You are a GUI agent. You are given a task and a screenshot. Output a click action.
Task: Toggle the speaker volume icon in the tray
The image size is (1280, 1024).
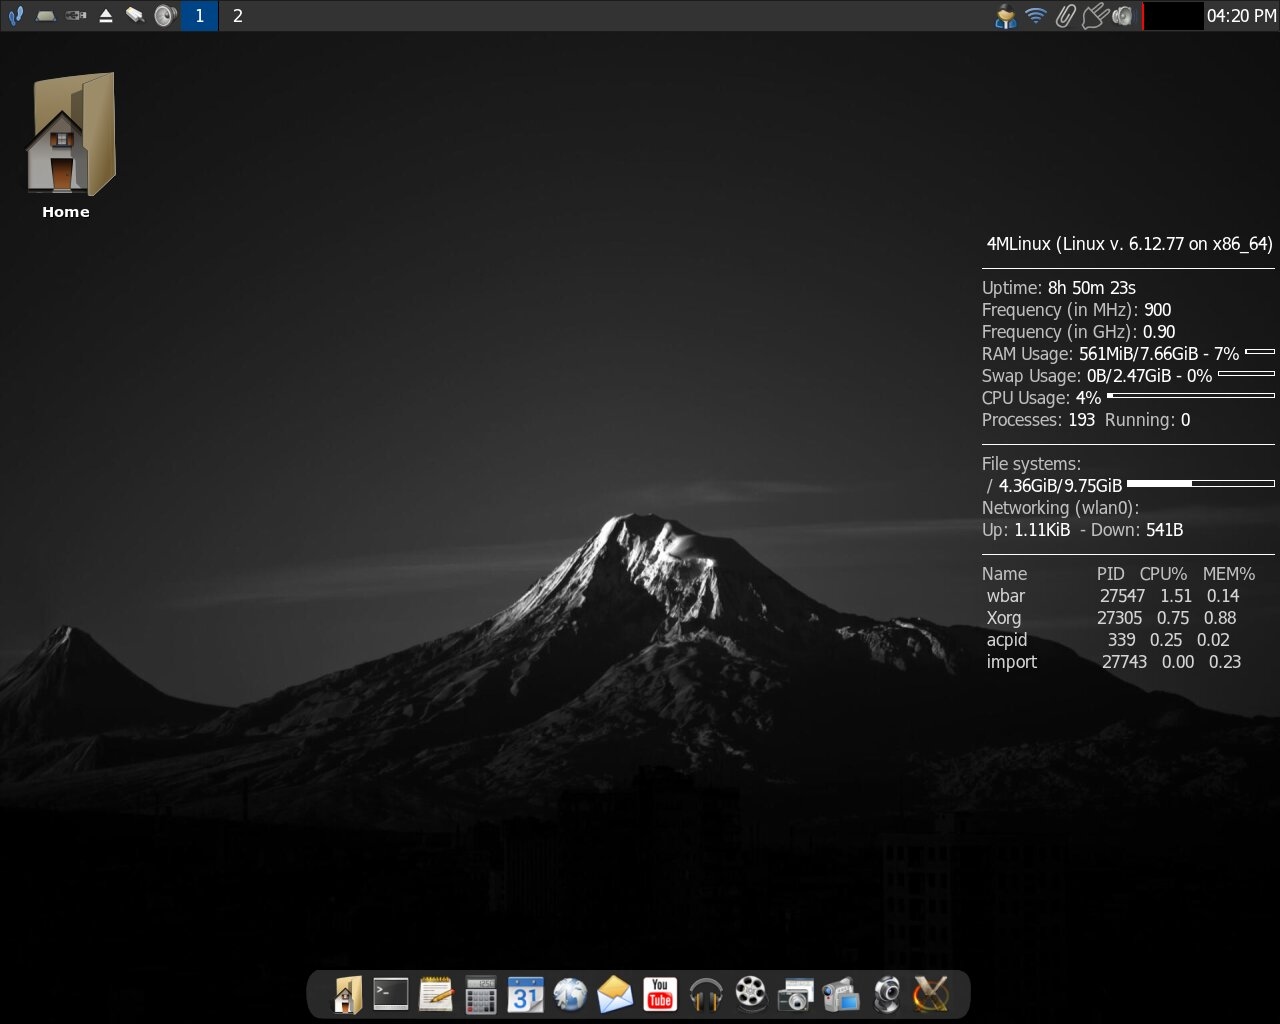click(x=1122, y=15)
